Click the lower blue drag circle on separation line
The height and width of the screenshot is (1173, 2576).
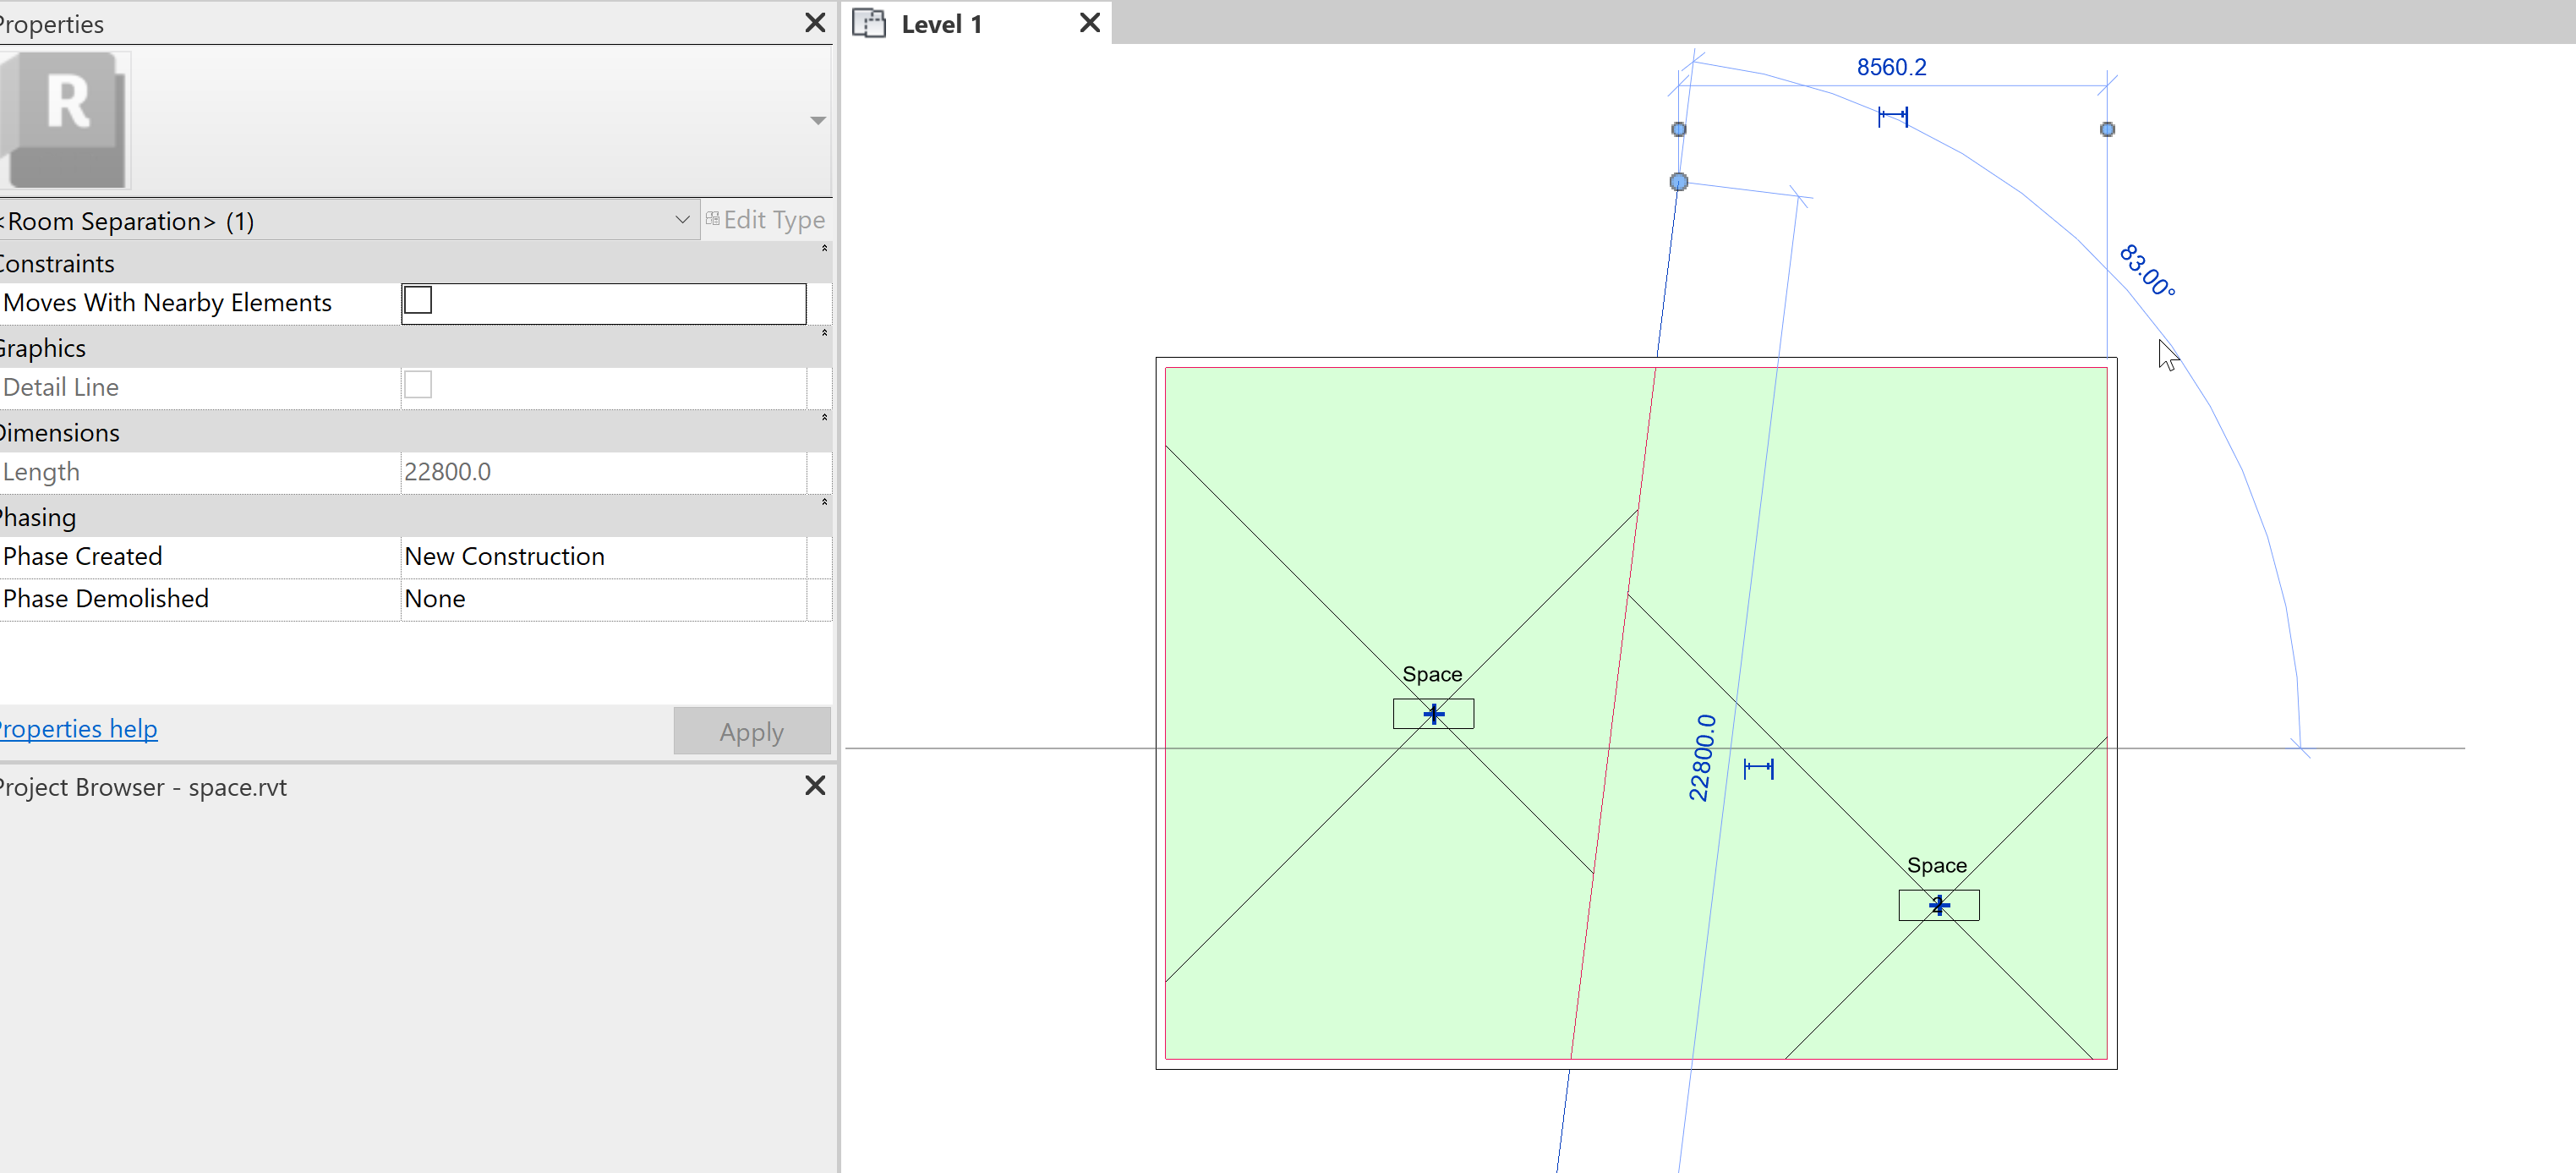tap(1678, 182)
